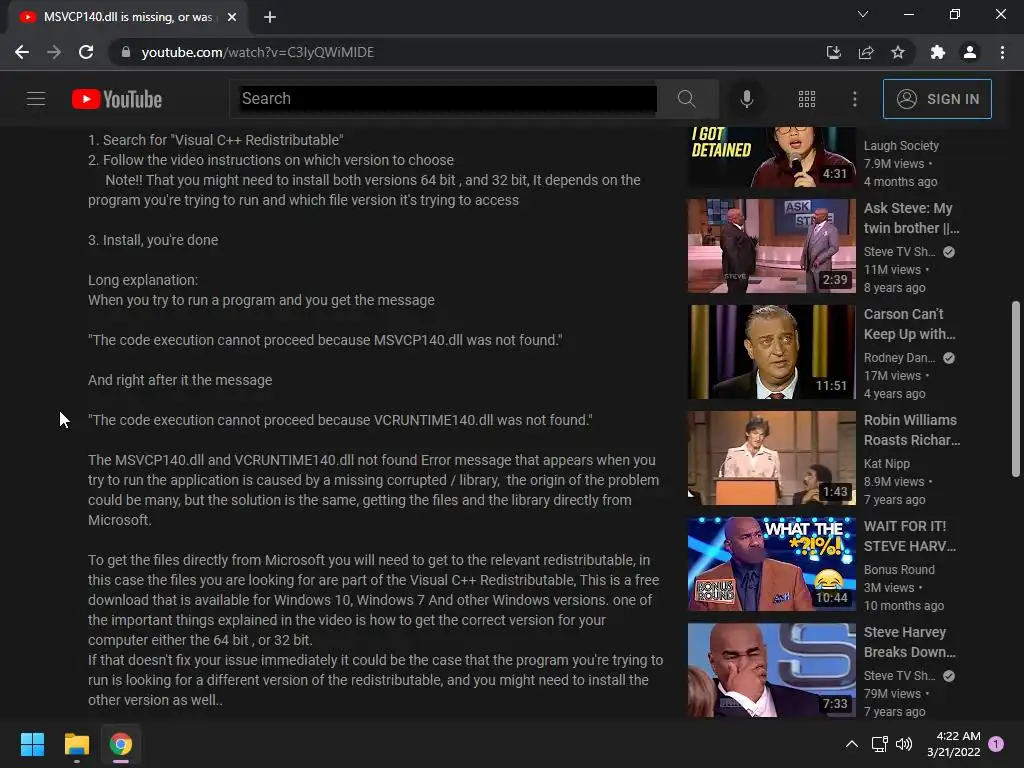Open YouTube settings three-dot menu

click(x=855, y=99)
